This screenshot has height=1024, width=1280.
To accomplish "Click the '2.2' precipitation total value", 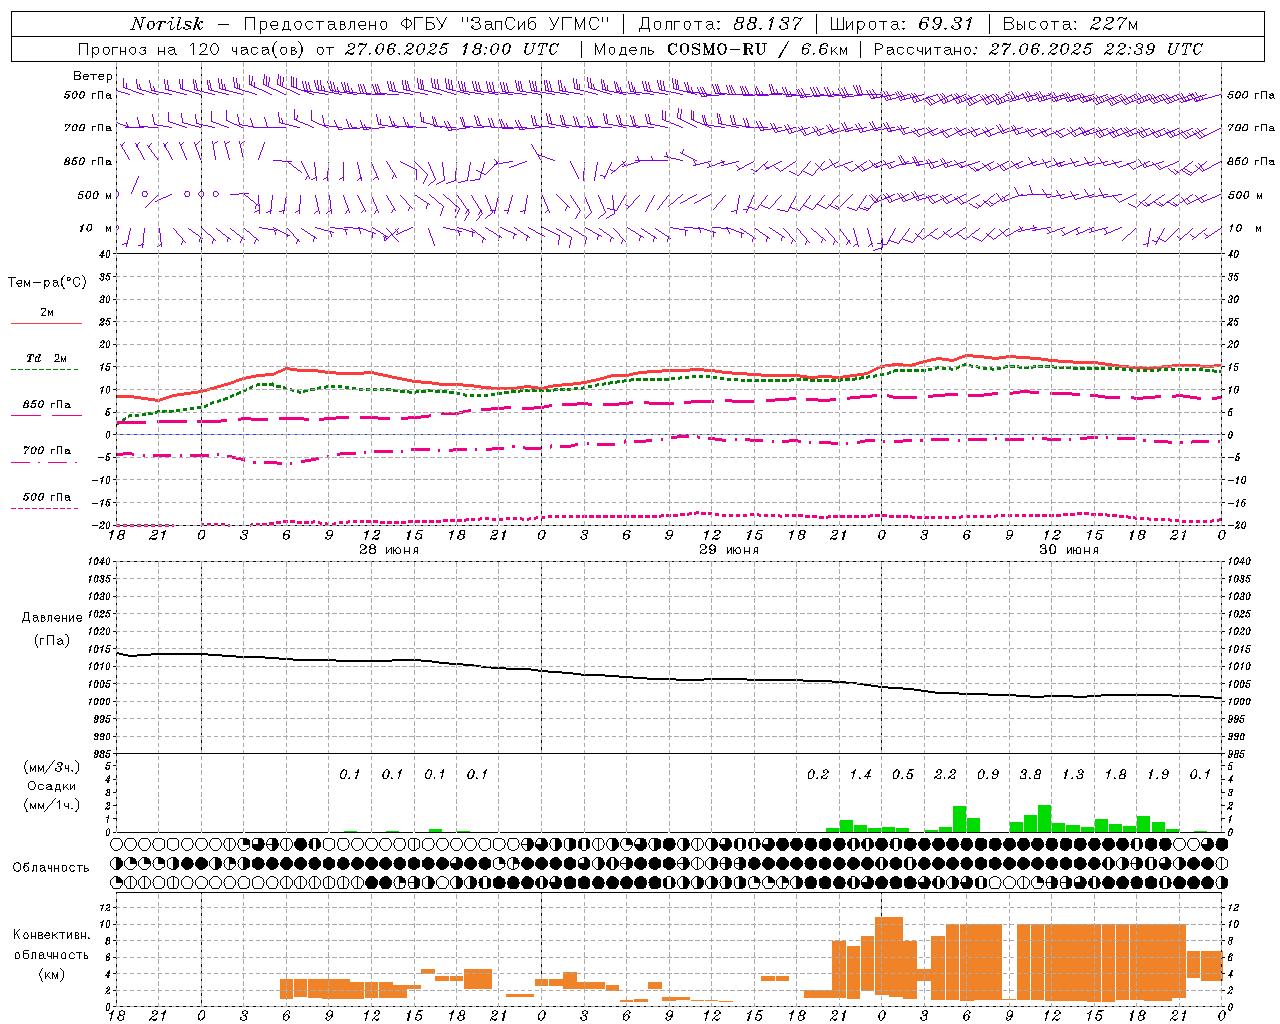I will pos(945,775).
